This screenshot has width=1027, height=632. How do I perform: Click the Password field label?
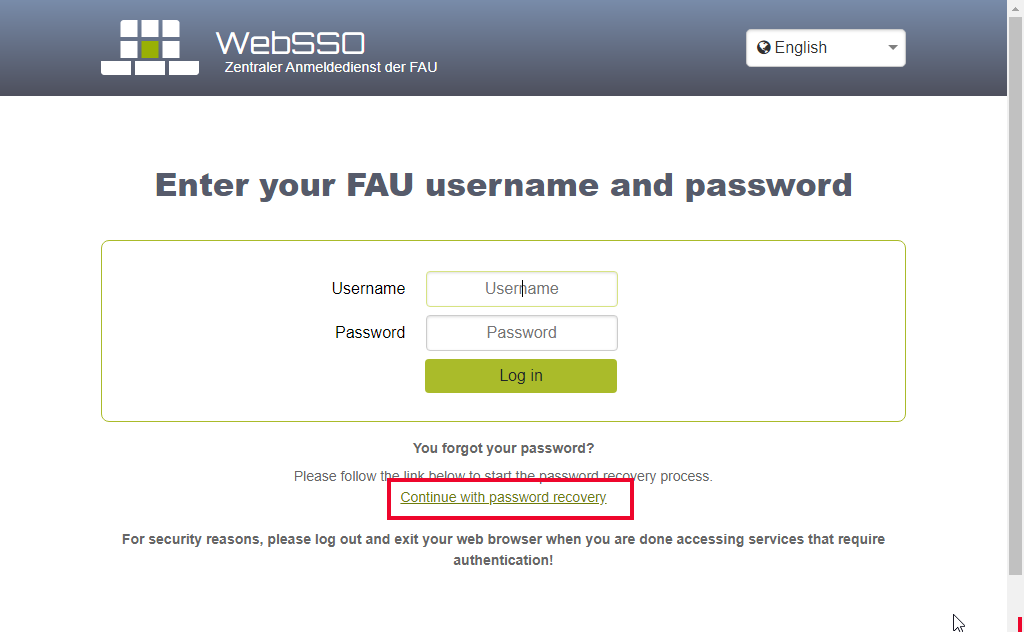click(370, 333)
